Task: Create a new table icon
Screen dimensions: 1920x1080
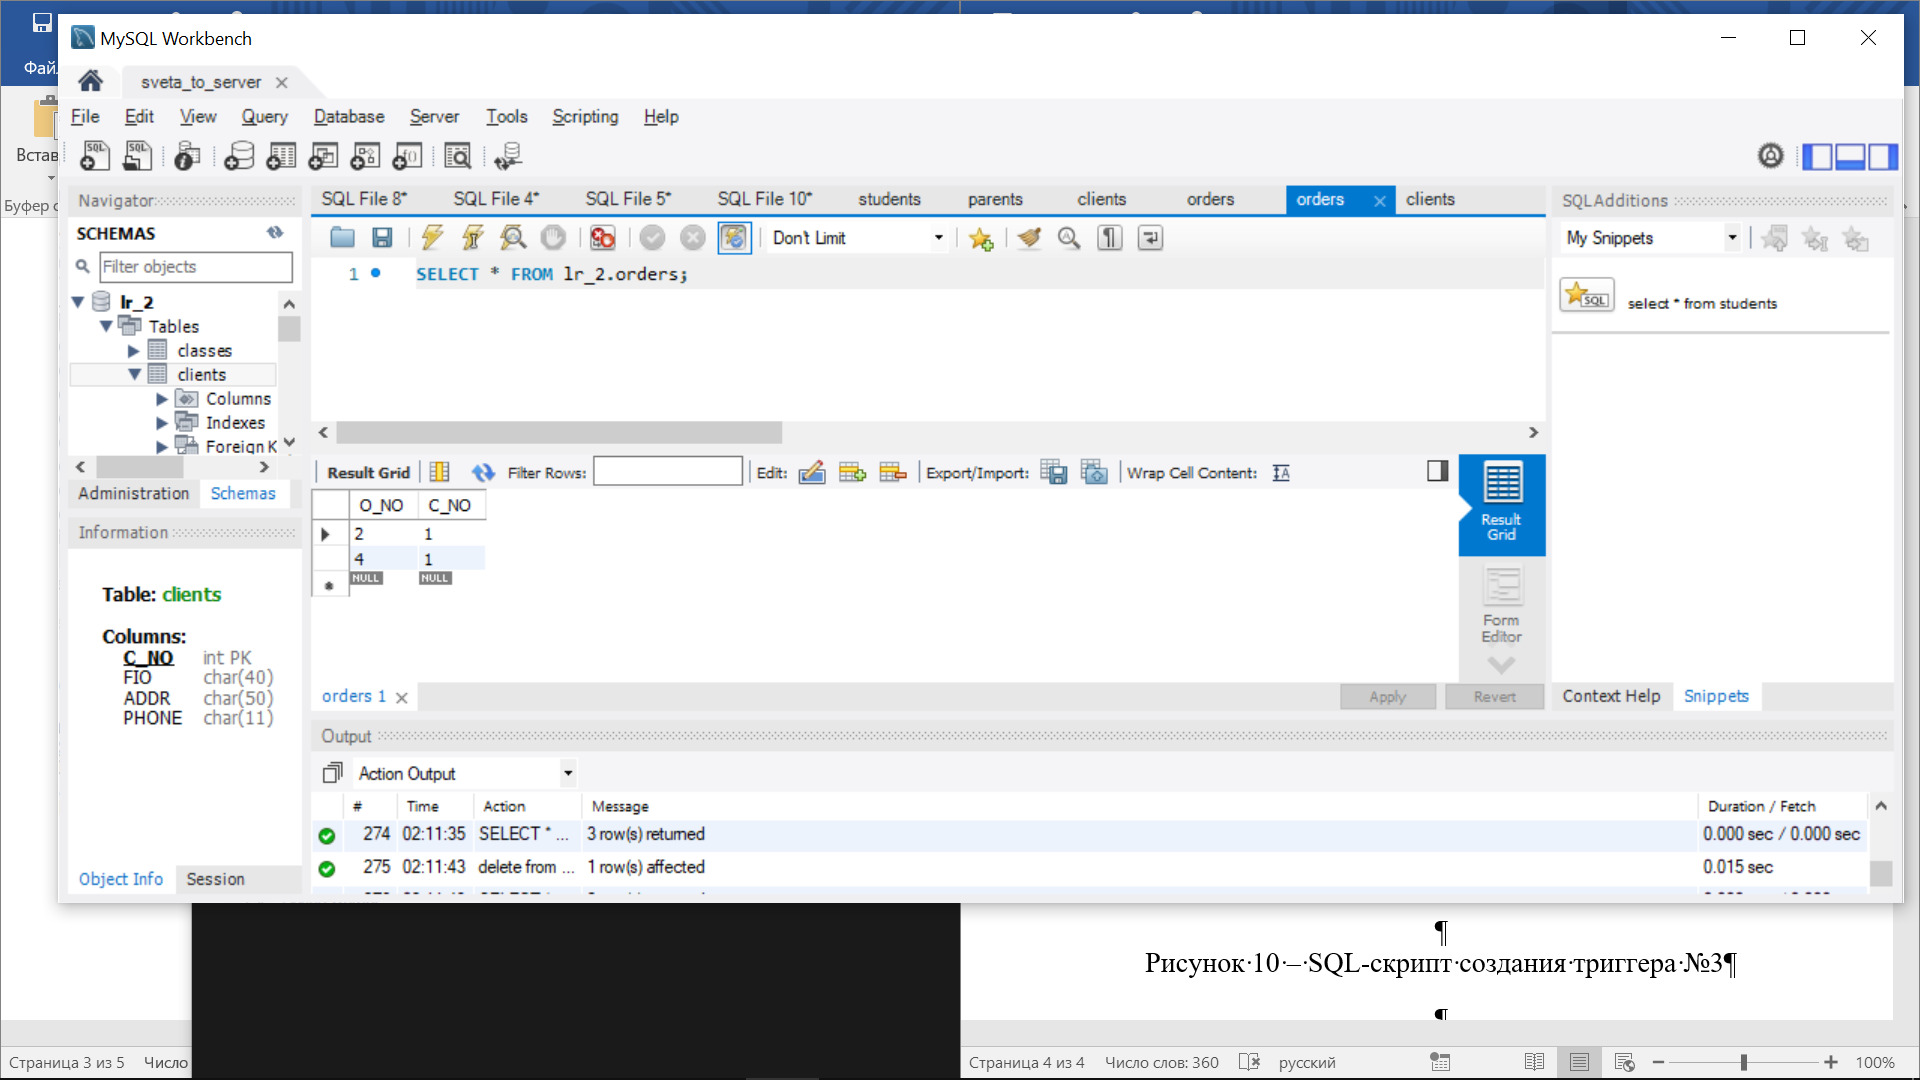Action: click(x=281, y=156)
